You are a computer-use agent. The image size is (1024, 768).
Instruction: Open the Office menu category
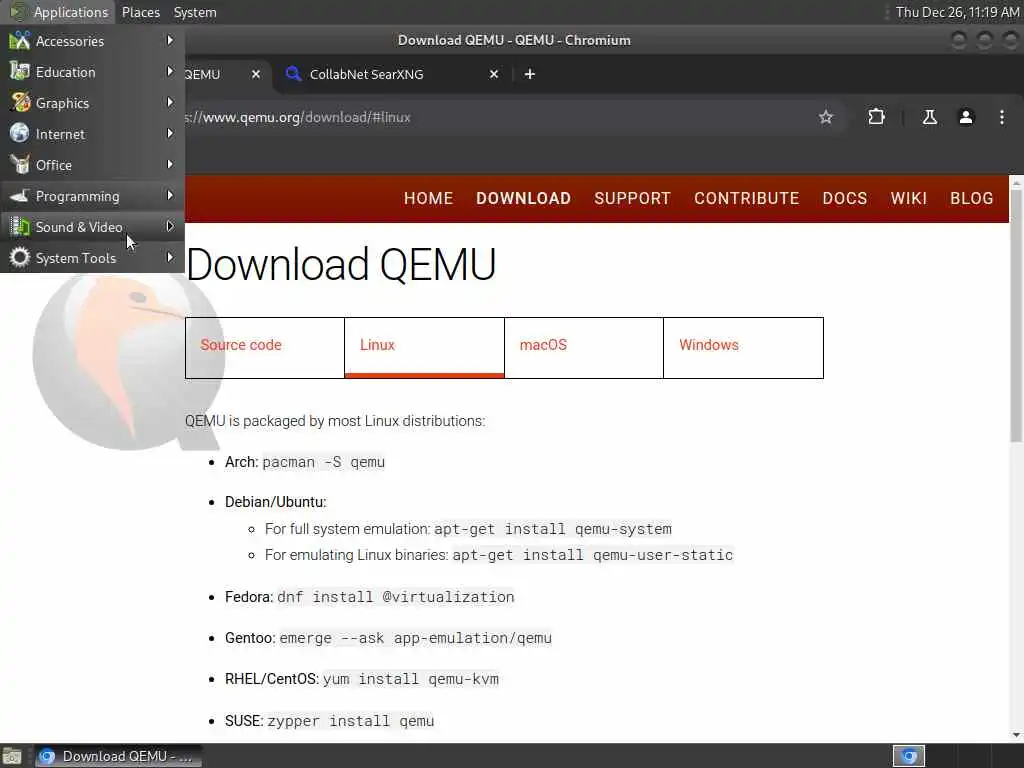[92, 165]
